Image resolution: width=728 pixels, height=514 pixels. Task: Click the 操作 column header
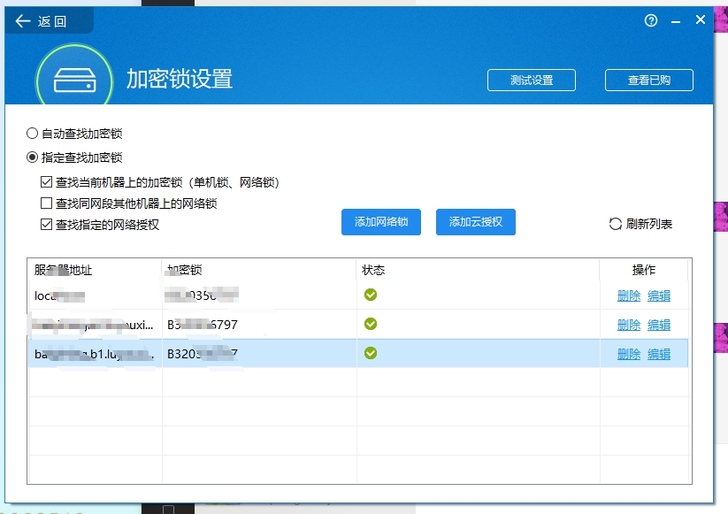coord(644,270)
